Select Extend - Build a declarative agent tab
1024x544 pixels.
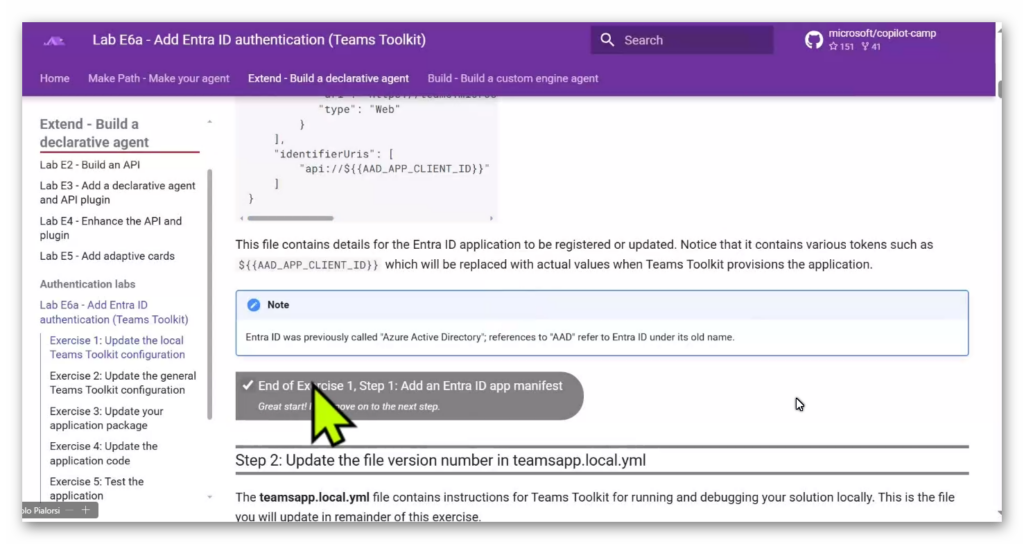tap(328, 78)
